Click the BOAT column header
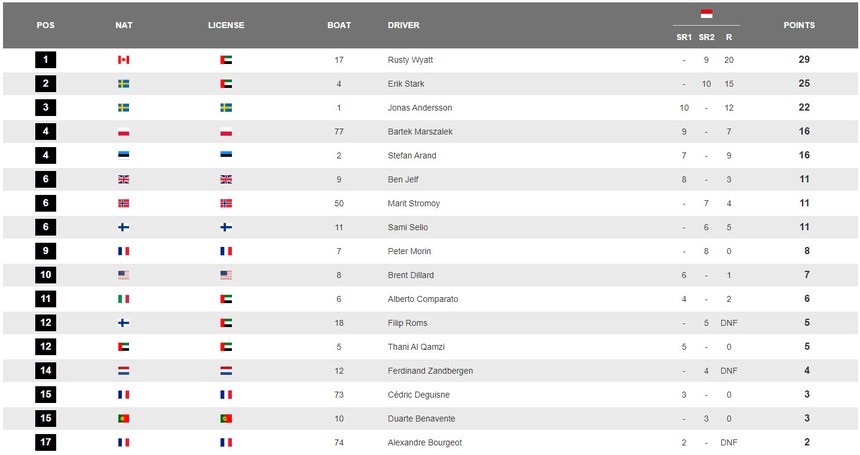Viewport: 860px width, 455px height. [339, 25]
